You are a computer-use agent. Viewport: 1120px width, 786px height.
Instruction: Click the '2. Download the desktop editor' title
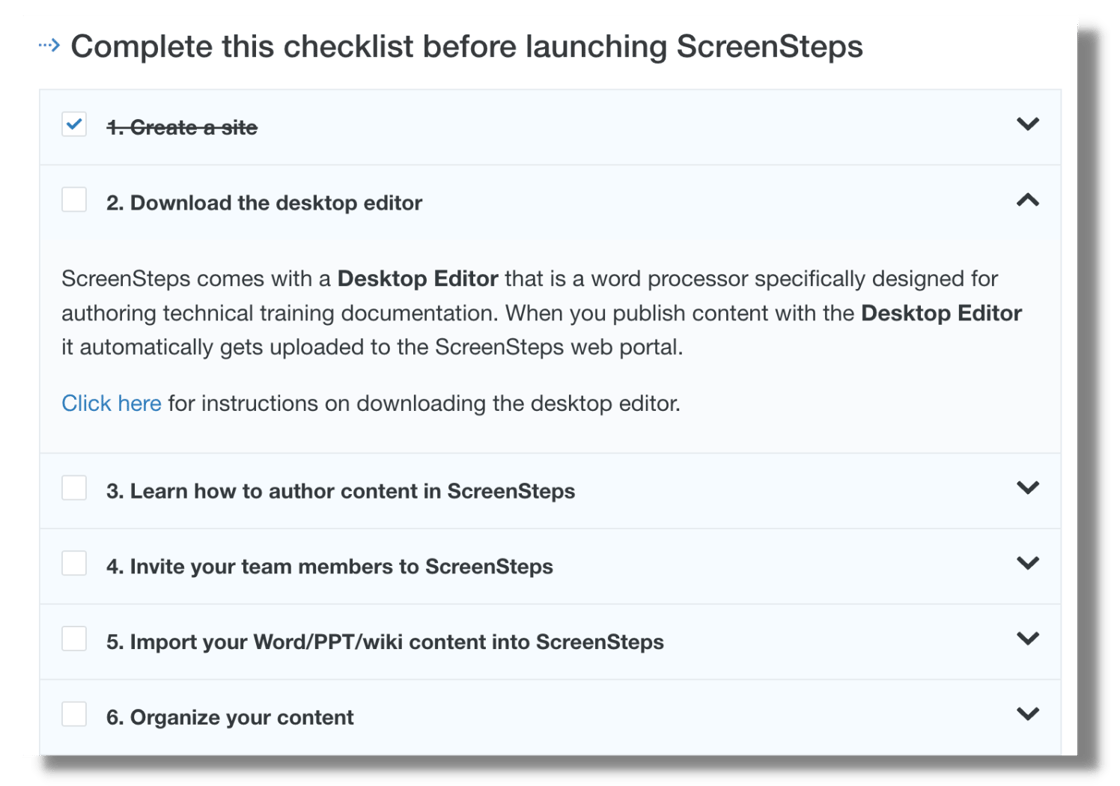pos(264,203)
